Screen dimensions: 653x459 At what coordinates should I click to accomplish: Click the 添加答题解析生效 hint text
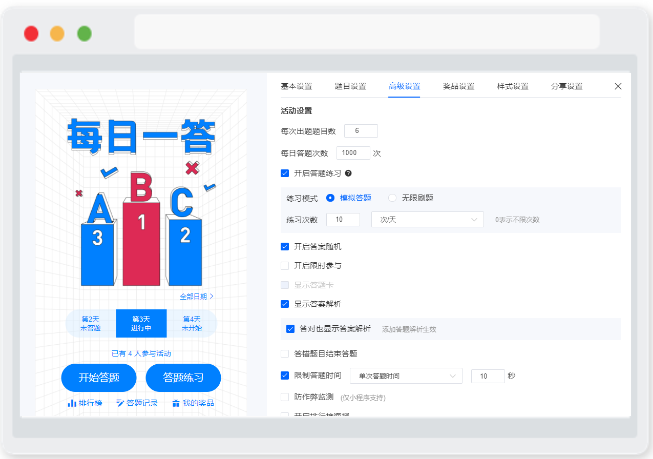click(x=409, y=329)
